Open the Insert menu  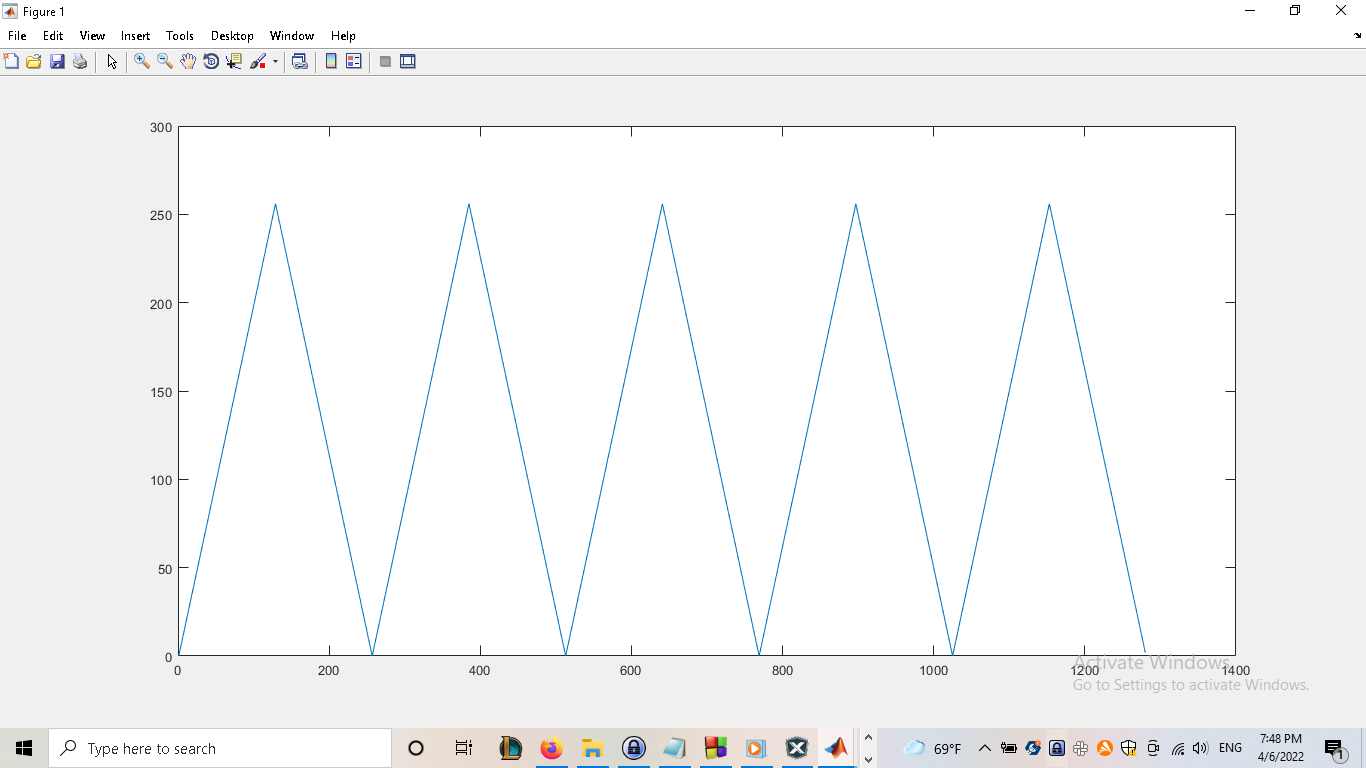(136, 36)
